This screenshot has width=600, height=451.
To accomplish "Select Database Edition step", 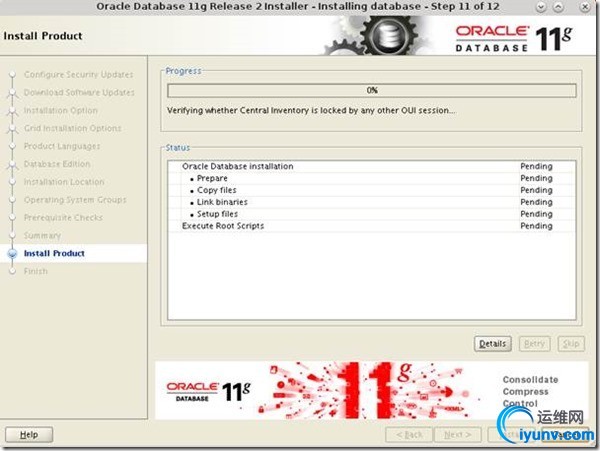I will (x=57, y=164).
